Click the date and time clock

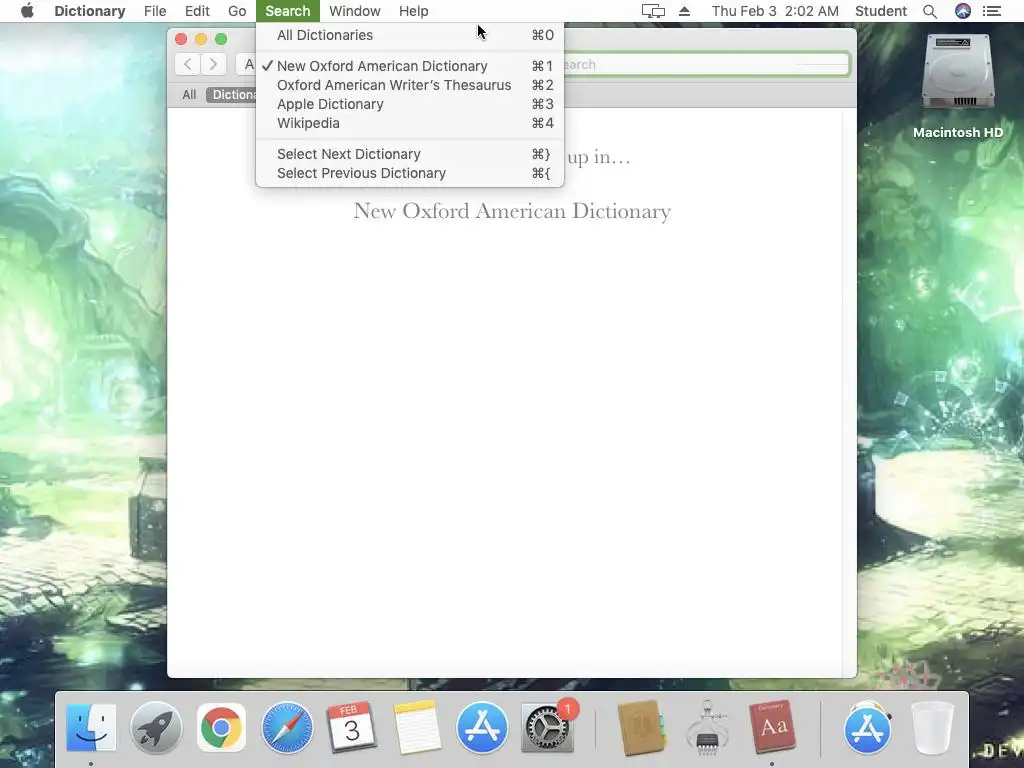[x=775, y=11]
